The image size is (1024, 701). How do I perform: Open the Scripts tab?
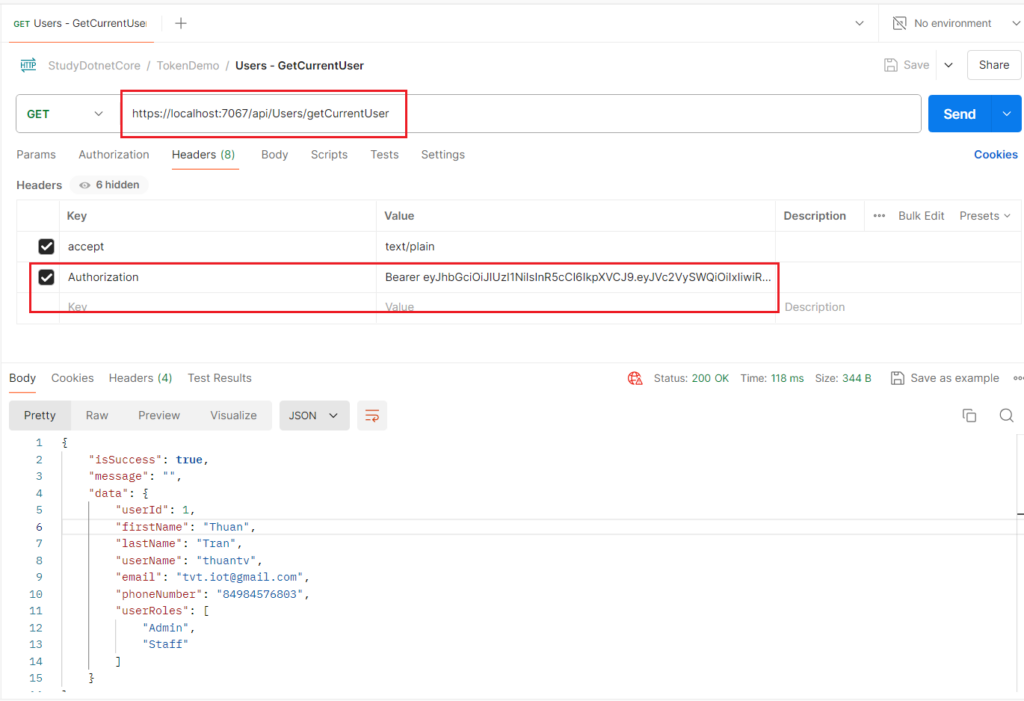(329, 155)
